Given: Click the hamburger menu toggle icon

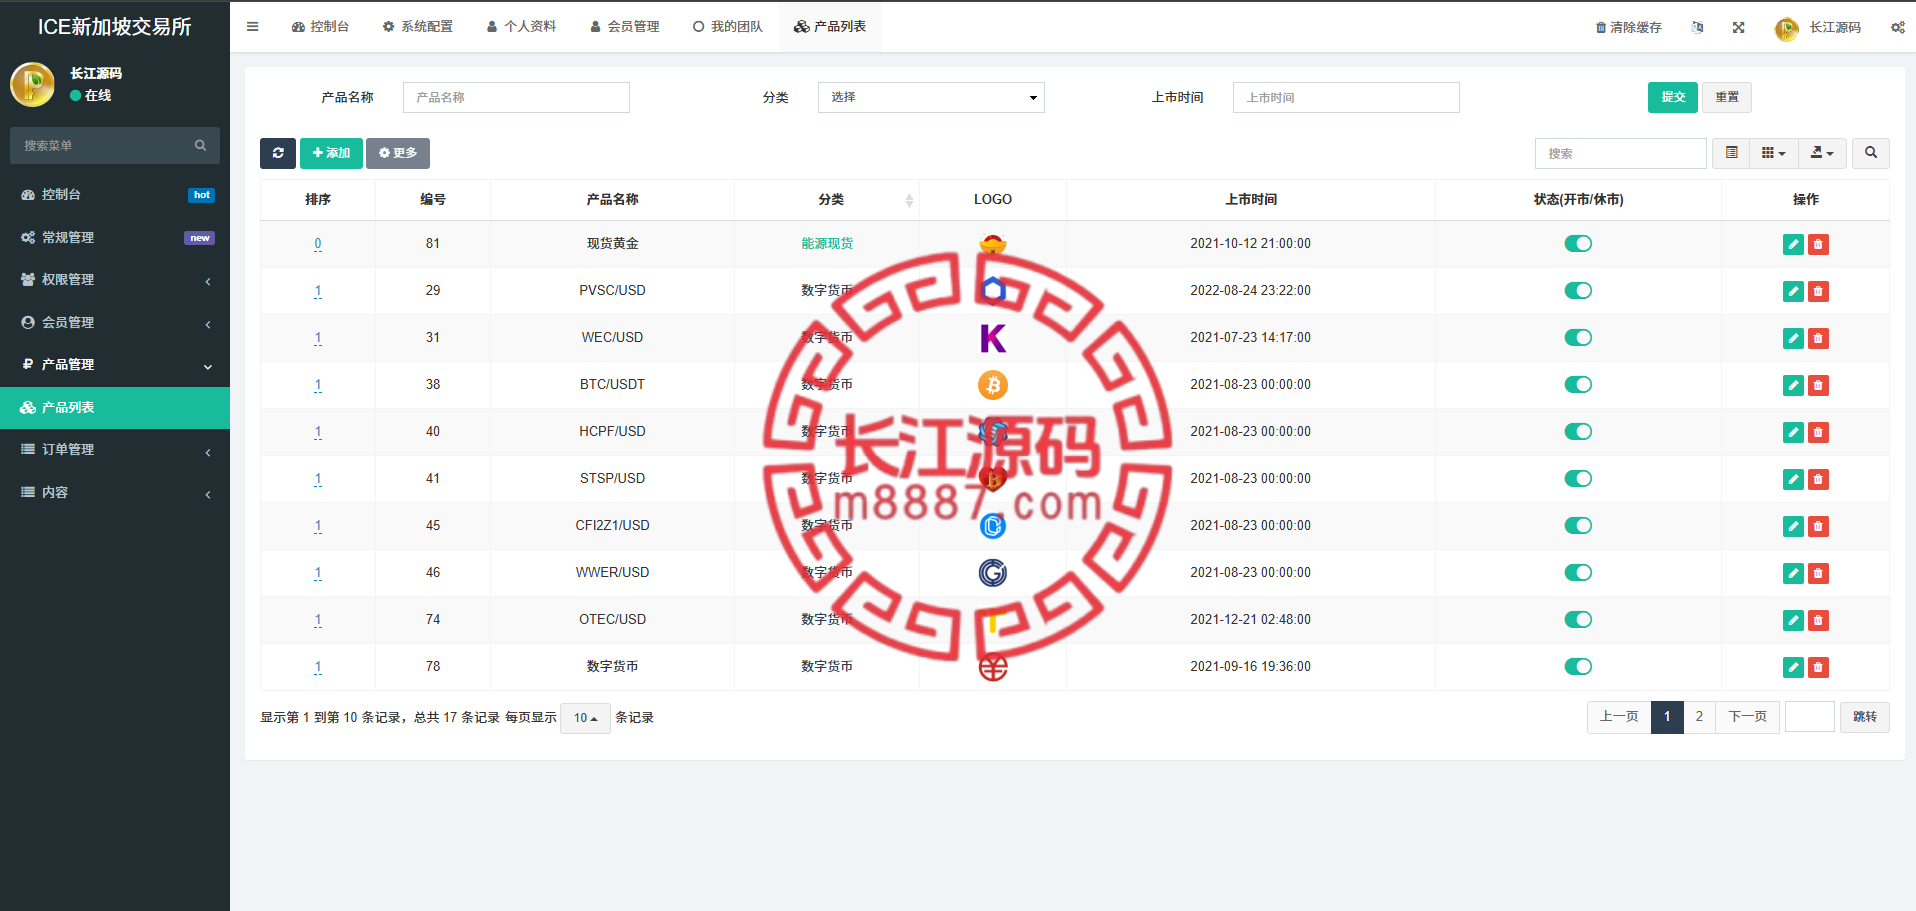Looking at the screenshot, I should (252, 27).
